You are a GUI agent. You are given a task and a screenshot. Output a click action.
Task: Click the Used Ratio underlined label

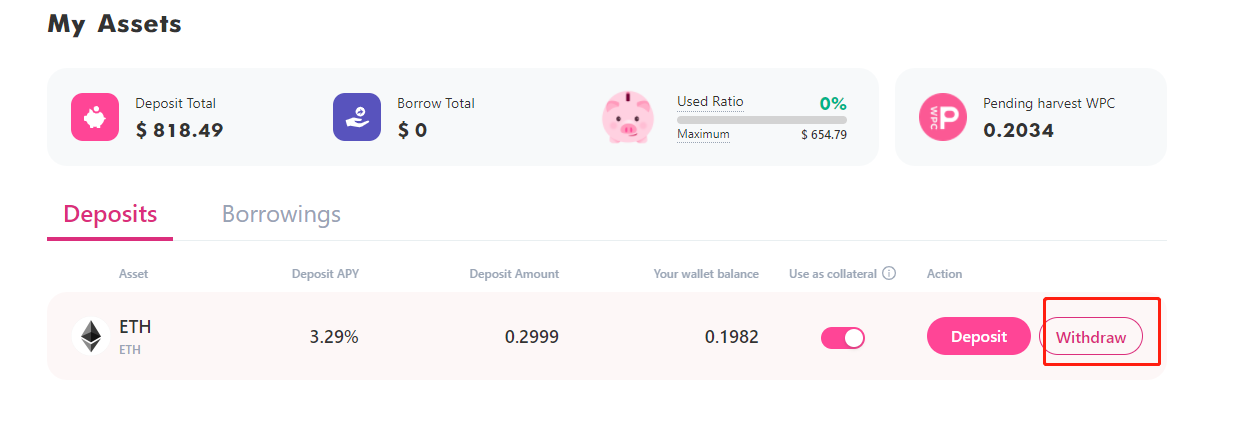click(710, 102)
